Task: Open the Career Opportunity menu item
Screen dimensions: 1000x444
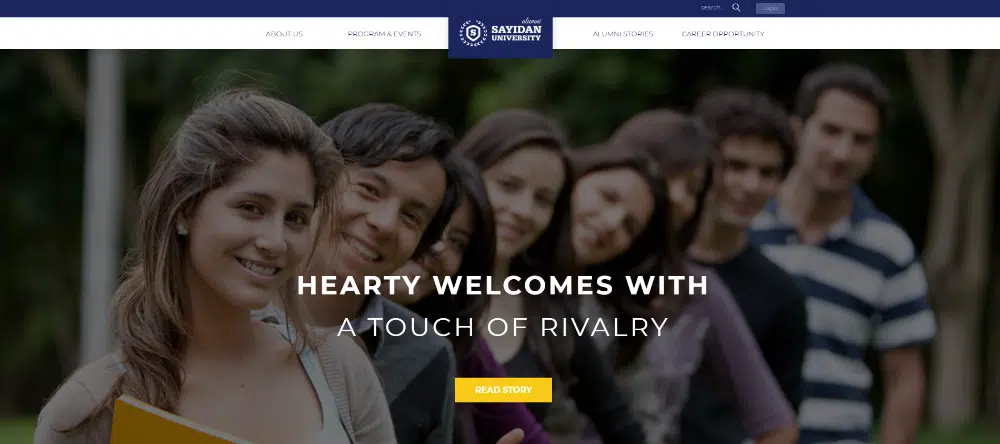Action: 723,34
